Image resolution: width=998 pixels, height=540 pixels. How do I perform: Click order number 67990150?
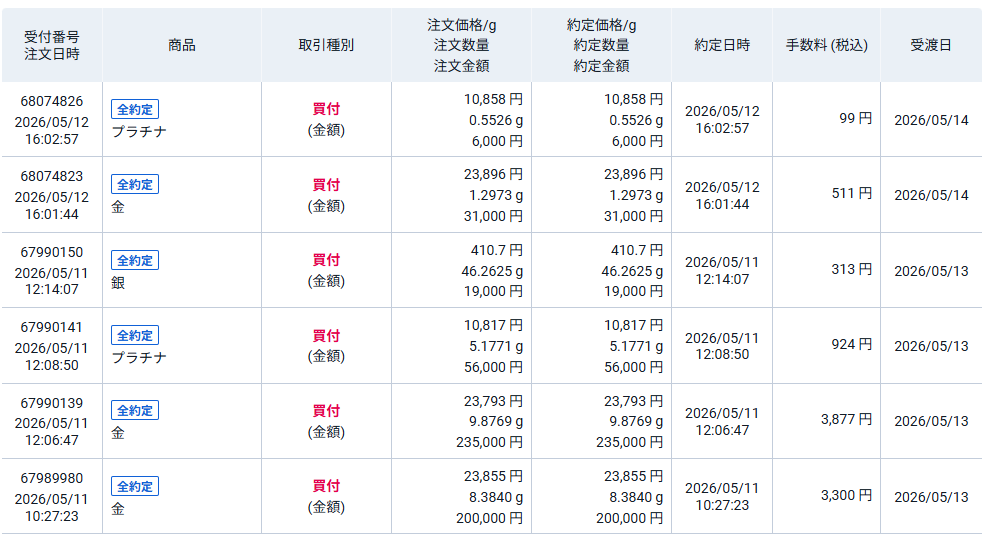(x=52, y=252)
